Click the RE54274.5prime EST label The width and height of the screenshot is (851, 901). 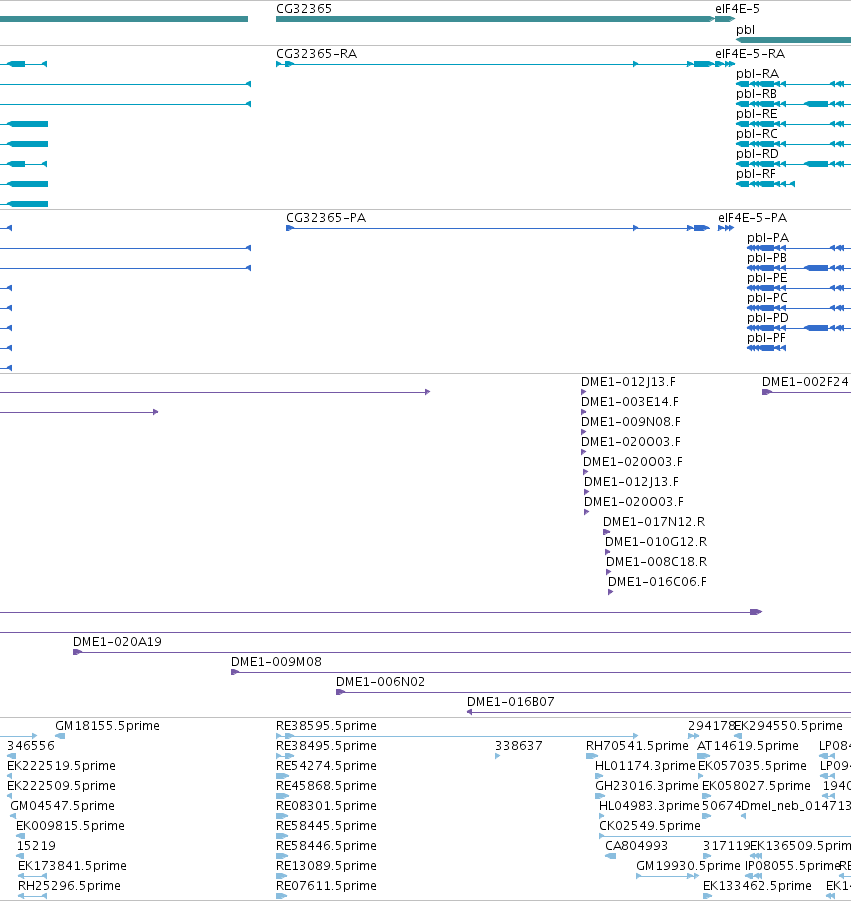tap(326, 766)
